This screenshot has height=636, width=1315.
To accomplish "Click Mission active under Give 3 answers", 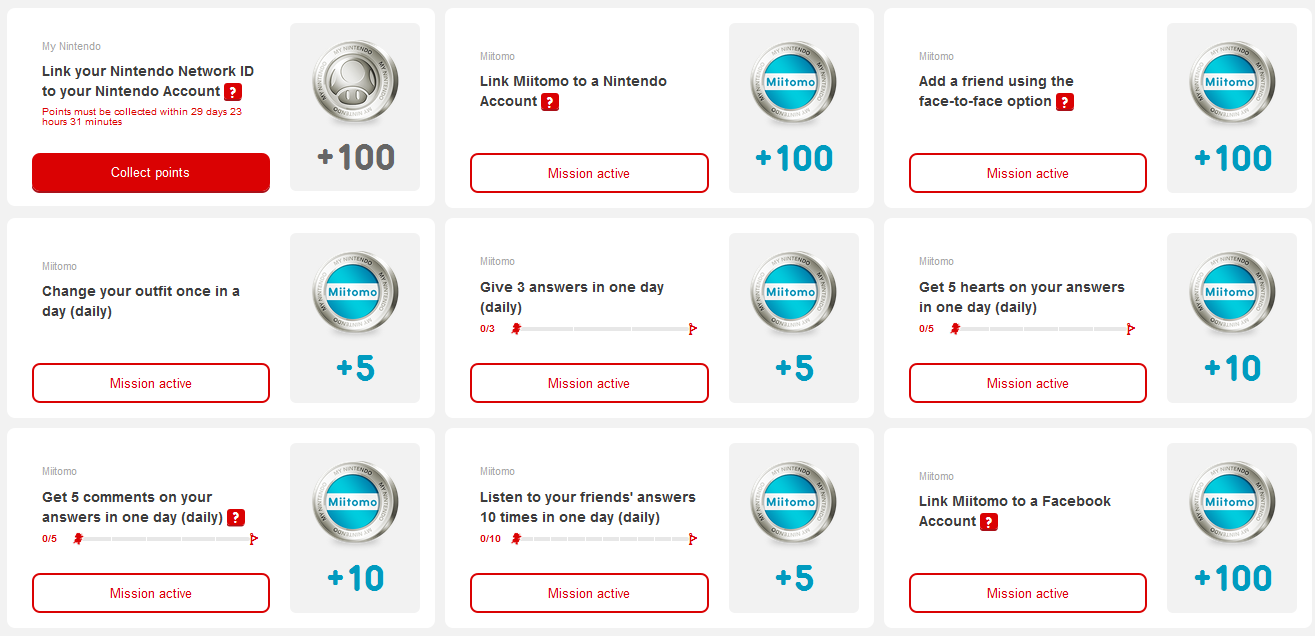I will coord(589,383).
